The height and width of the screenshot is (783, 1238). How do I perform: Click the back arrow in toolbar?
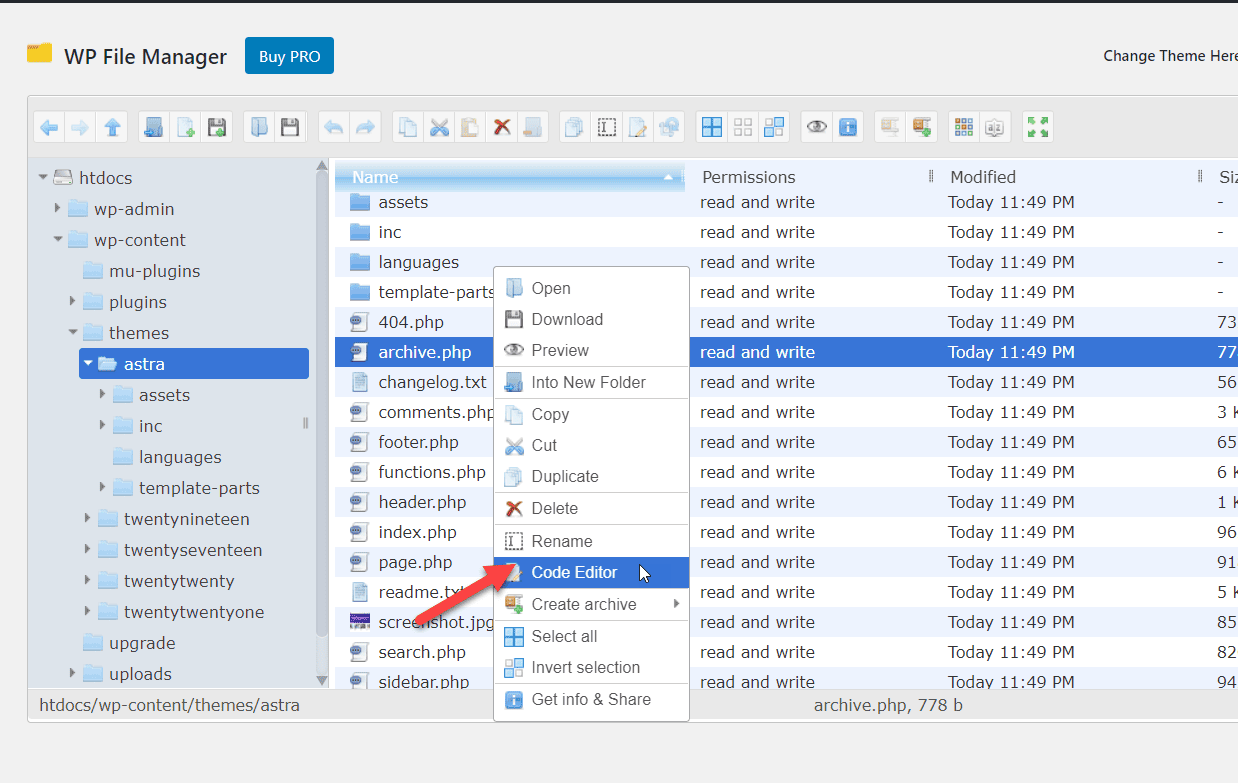click(49, 127)
